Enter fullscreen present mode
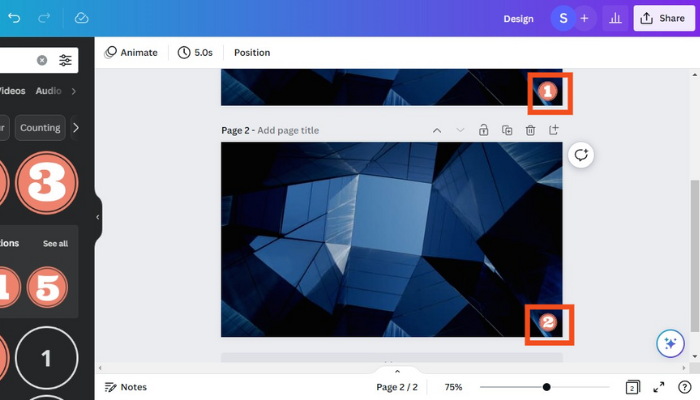 click(658, 387)
